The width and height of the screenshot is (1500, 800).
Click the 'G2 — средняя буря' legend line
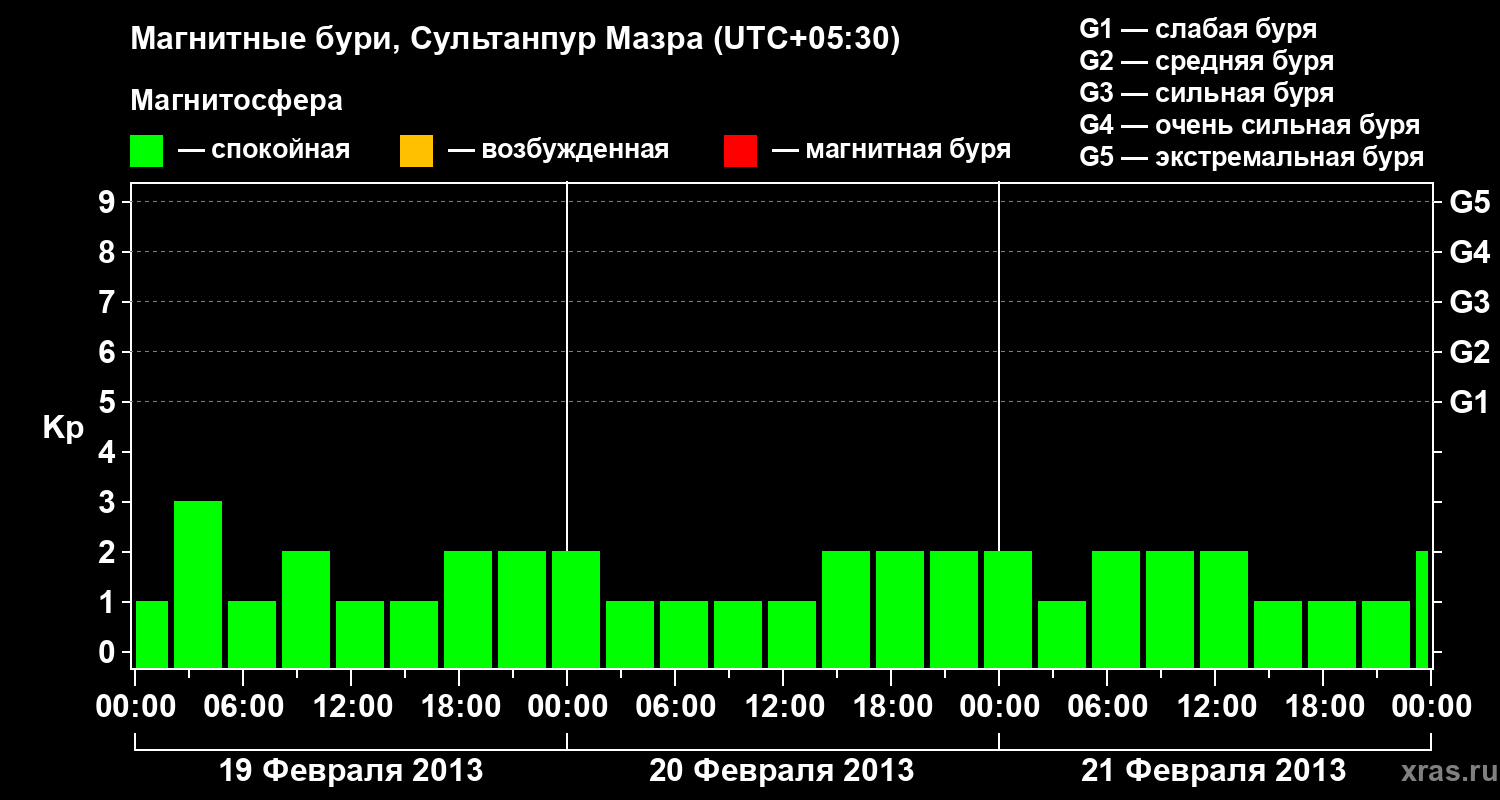1206,61
